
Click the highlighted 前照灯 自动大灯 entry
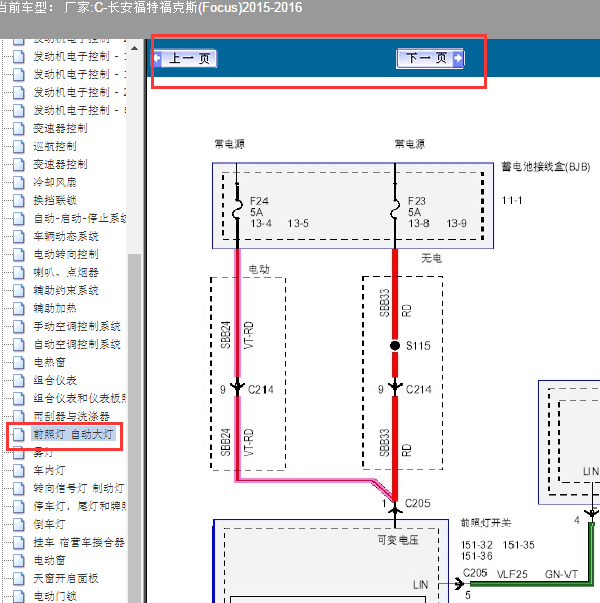(x=73, y=435)
